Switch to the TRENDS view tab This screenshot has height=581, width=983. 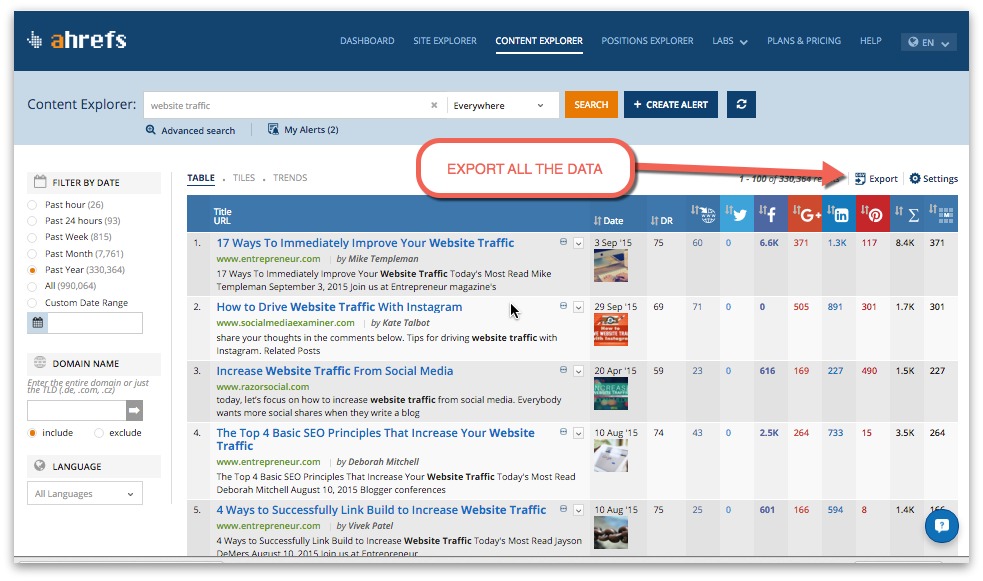[x=290, y=177]
